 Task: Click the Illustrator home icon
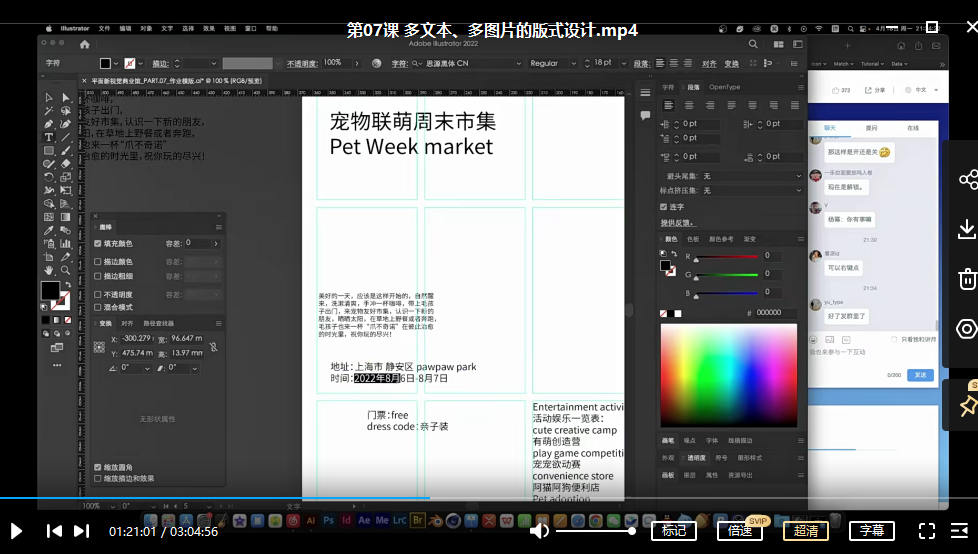pyautogui.click(x=84, y=45)
